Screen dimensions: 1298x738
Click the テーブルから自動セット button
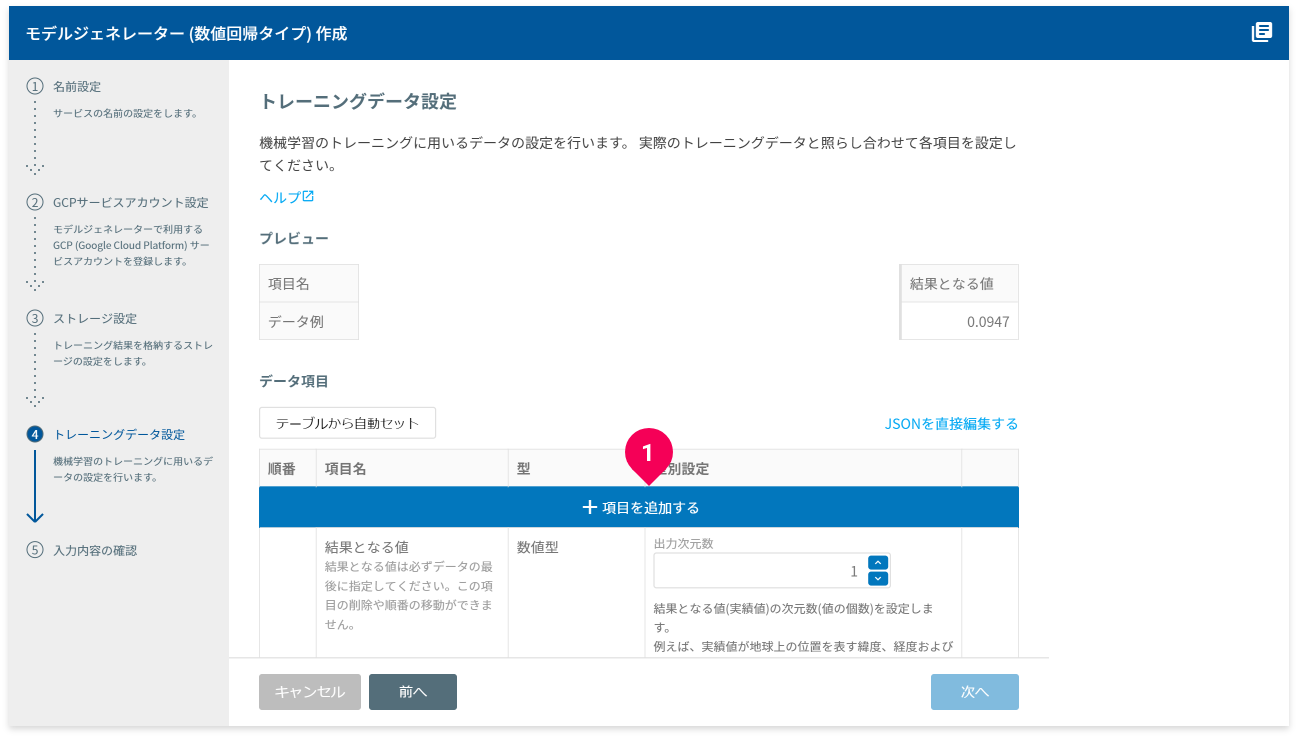point(347,423)
